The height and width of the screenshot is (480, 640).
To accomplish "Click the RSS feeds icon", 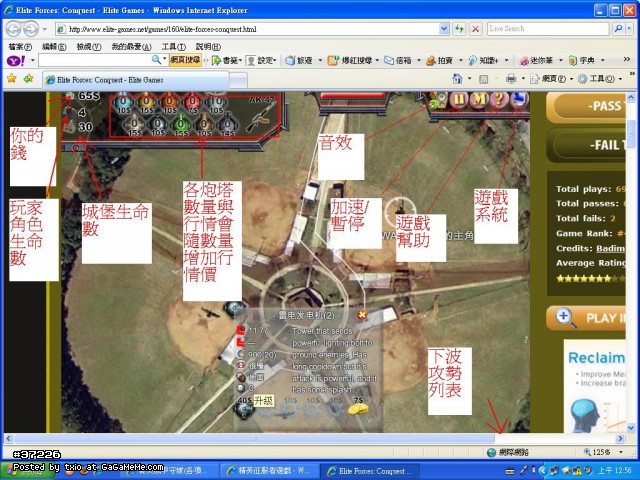I will (483, 79).
